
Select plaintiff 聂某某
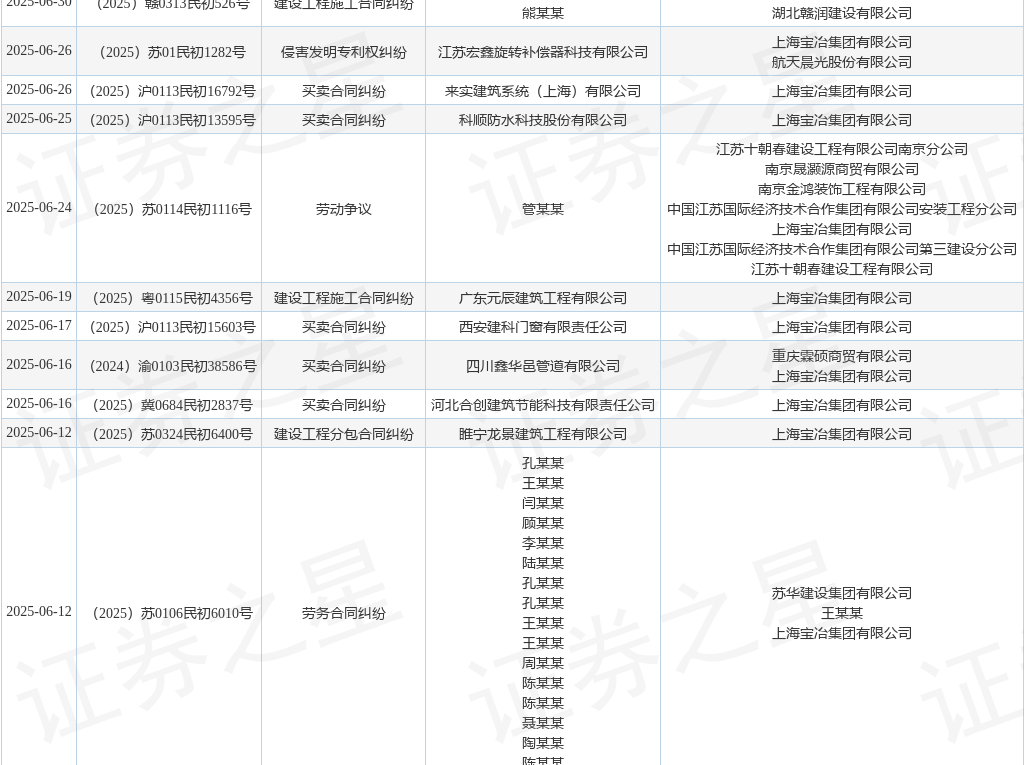pyautogui.click(x=543, y=723)
